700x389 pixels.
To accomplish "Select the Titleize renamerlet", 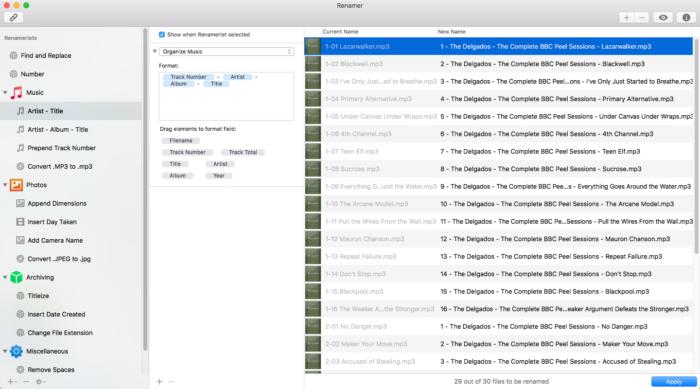I will coord(38,296).
